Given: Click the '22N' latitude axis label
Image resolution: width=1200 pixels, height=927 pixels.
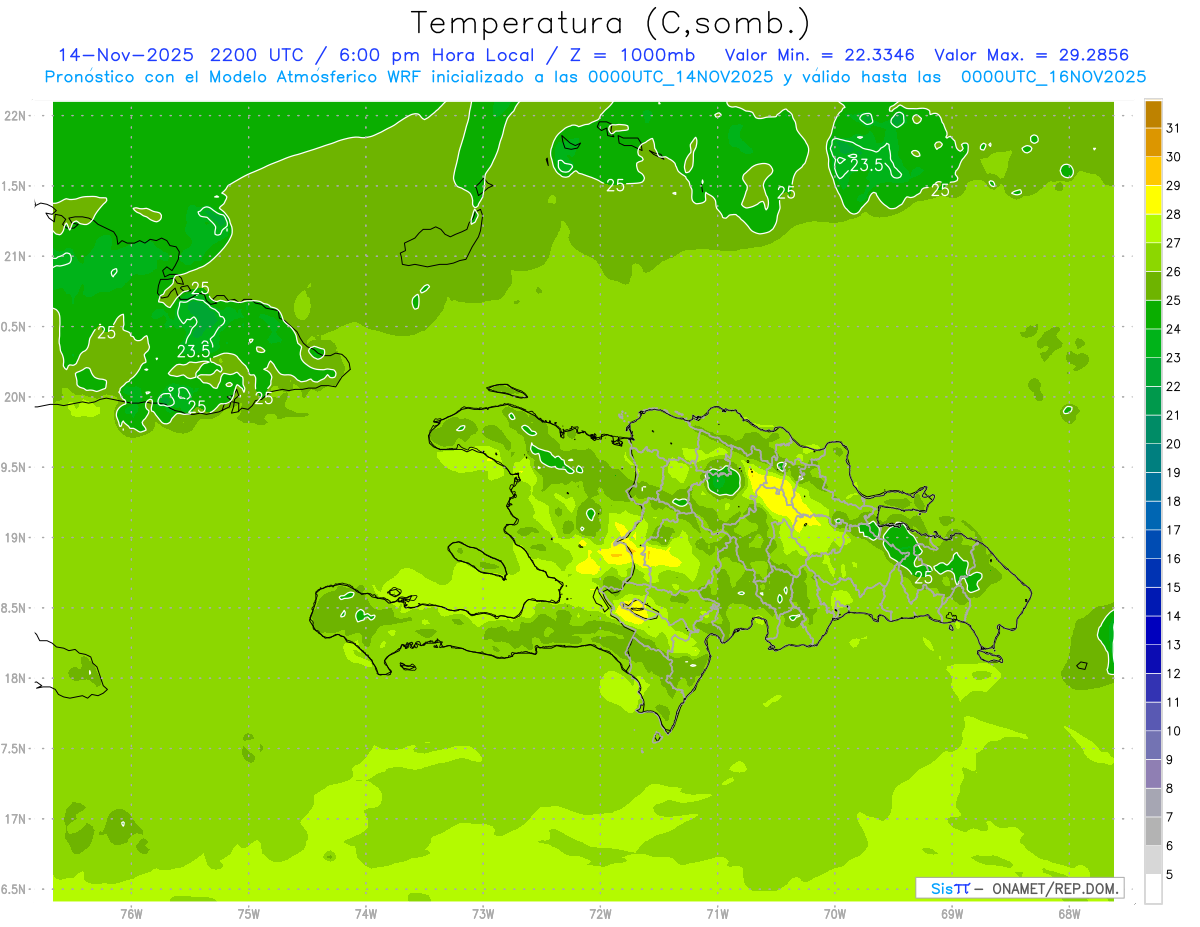Looking at the screenshot, I should click(x=14, y=115).
